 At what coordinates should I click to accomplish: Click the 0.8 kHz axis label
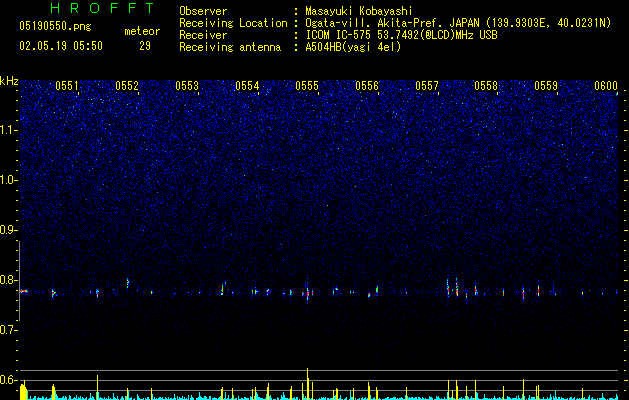8,280
